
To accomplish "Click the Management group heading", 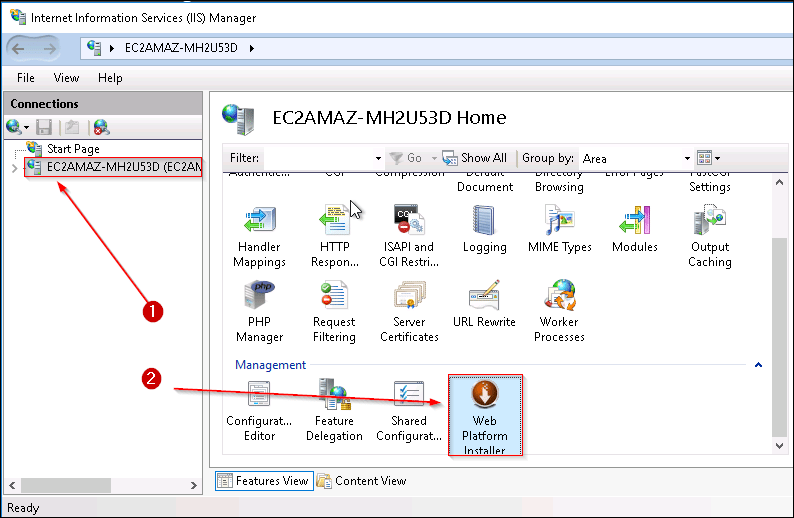I will tap(270, 365).
